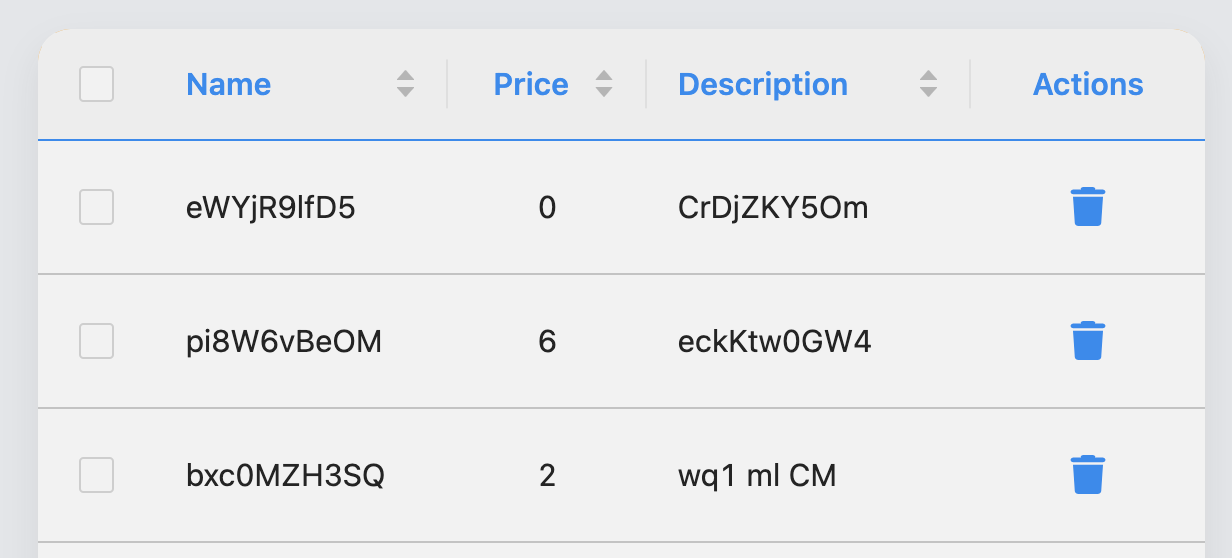
Task: Sort table by Price header
Action: pyautogui.click(x=531, y=85)
